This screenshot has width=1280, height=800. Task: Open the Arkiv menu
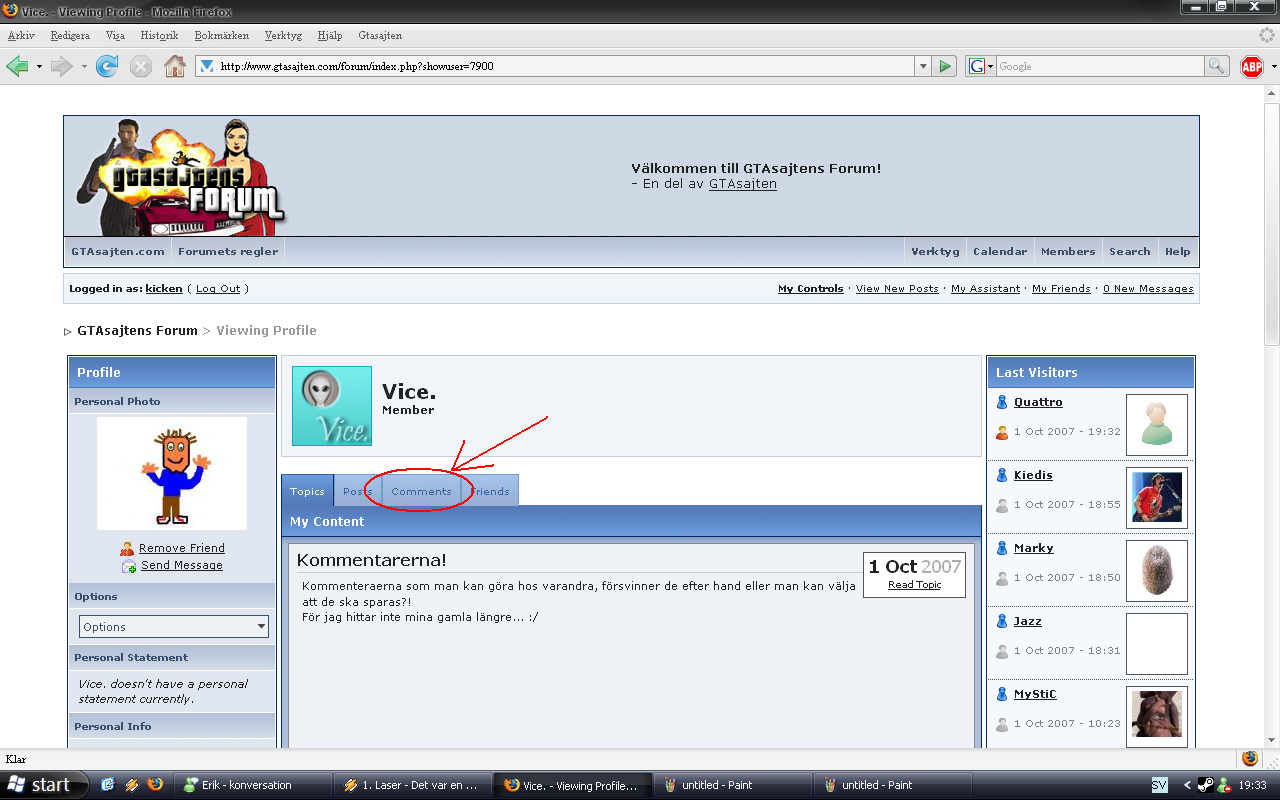click(x=21, y=35)
